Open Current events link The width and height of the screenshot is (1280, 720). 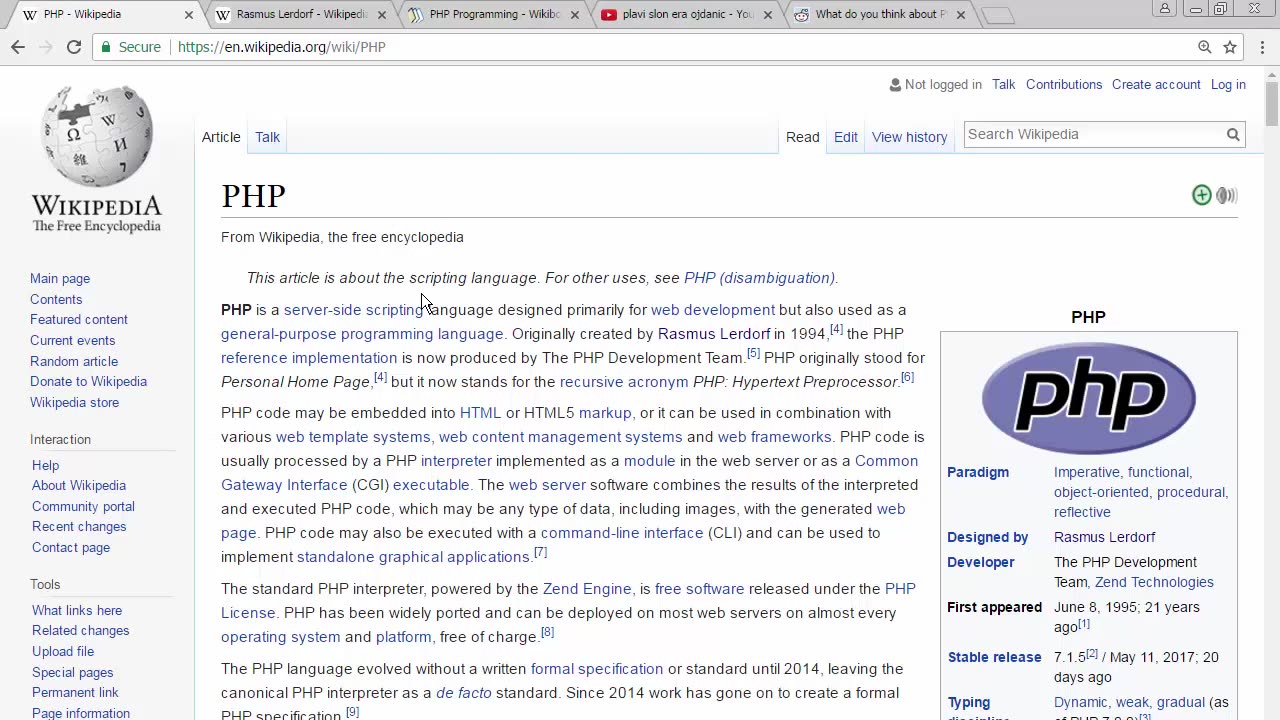pos(72,341)
